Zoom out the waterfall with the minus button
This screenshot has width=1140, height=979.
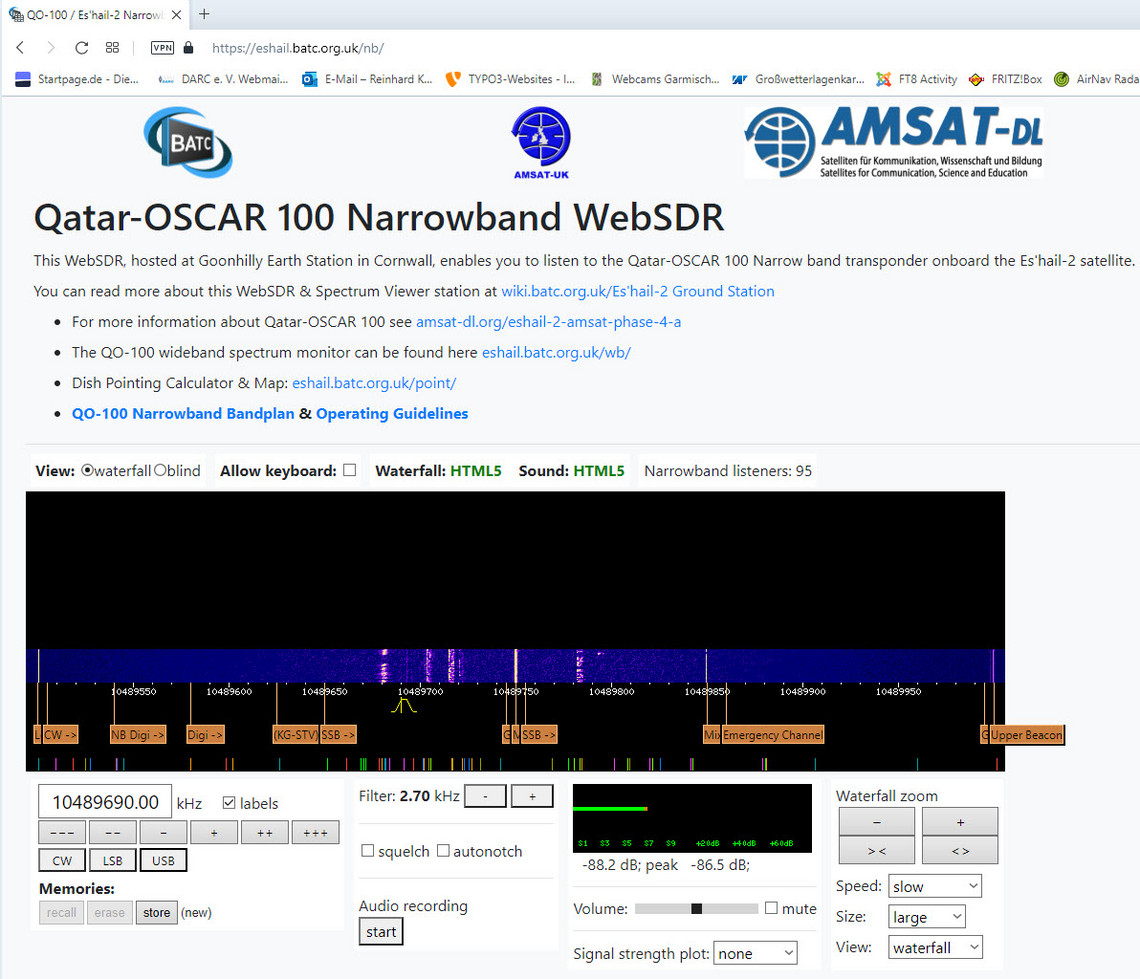click(877, 822)
